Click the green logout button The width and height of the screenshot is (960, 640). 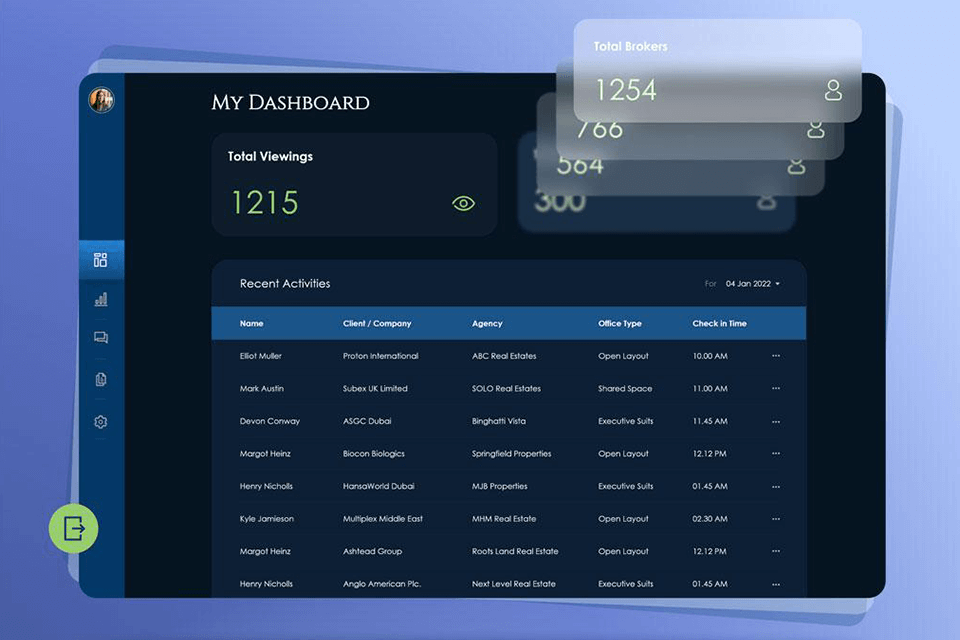(x=73, y=529)
